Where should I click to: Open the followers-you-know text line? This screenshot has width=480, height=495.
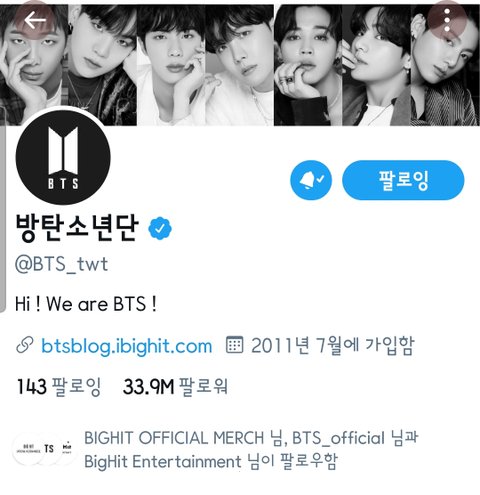251,450
